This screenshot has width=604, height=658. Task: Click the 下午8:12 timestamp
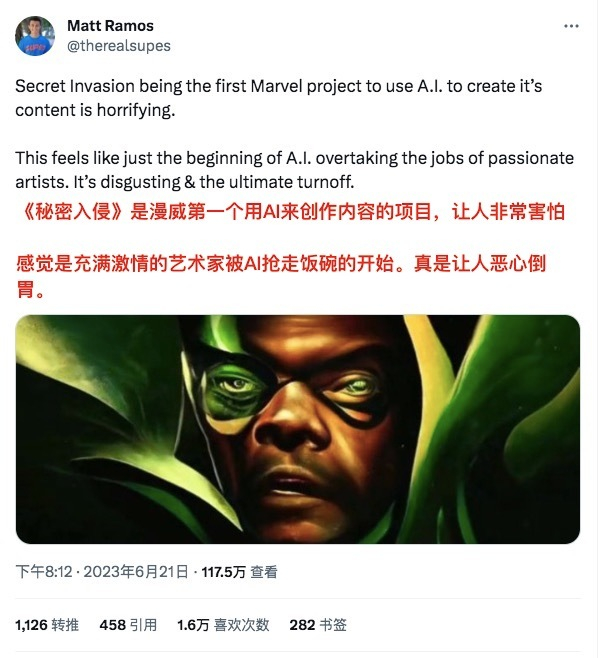(x=44, y=572)
